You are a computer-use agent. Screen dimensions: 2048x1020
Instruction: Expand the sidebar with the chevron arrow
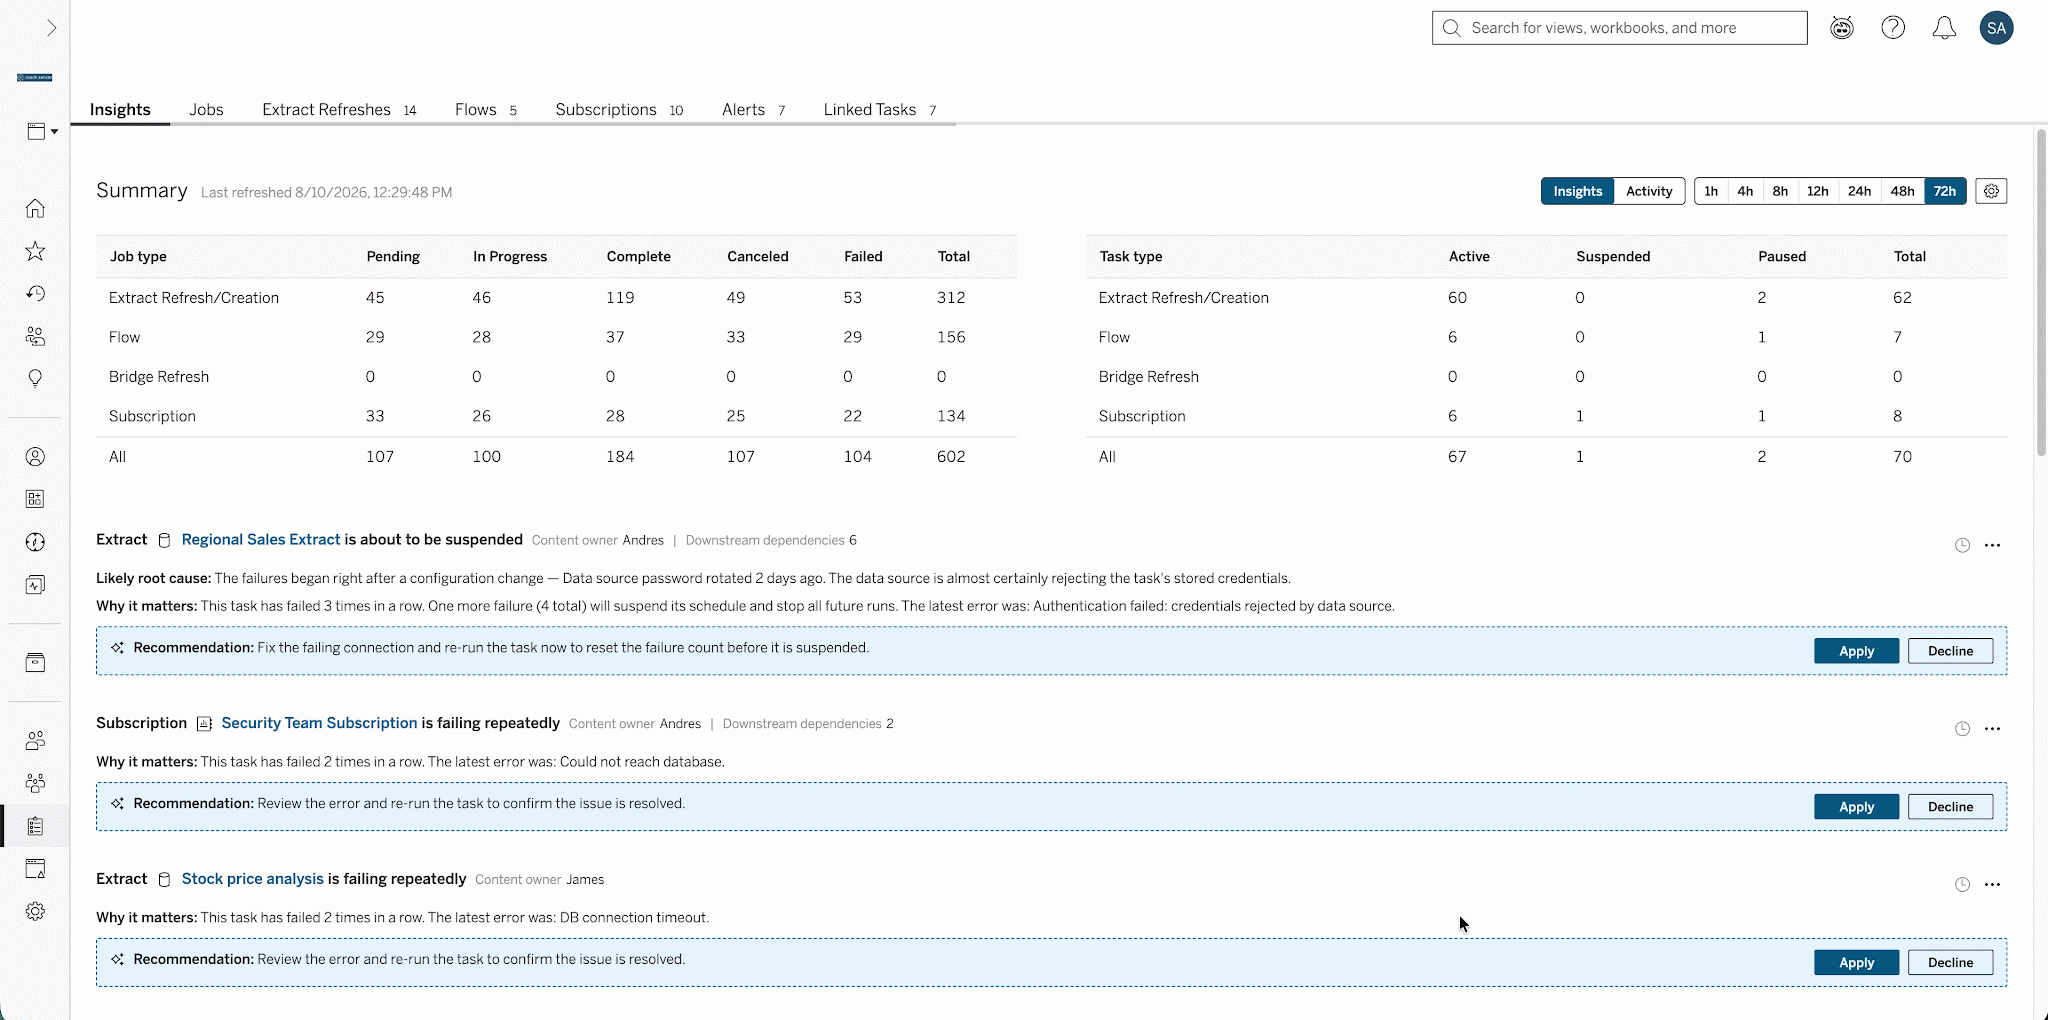click(51, 28)
